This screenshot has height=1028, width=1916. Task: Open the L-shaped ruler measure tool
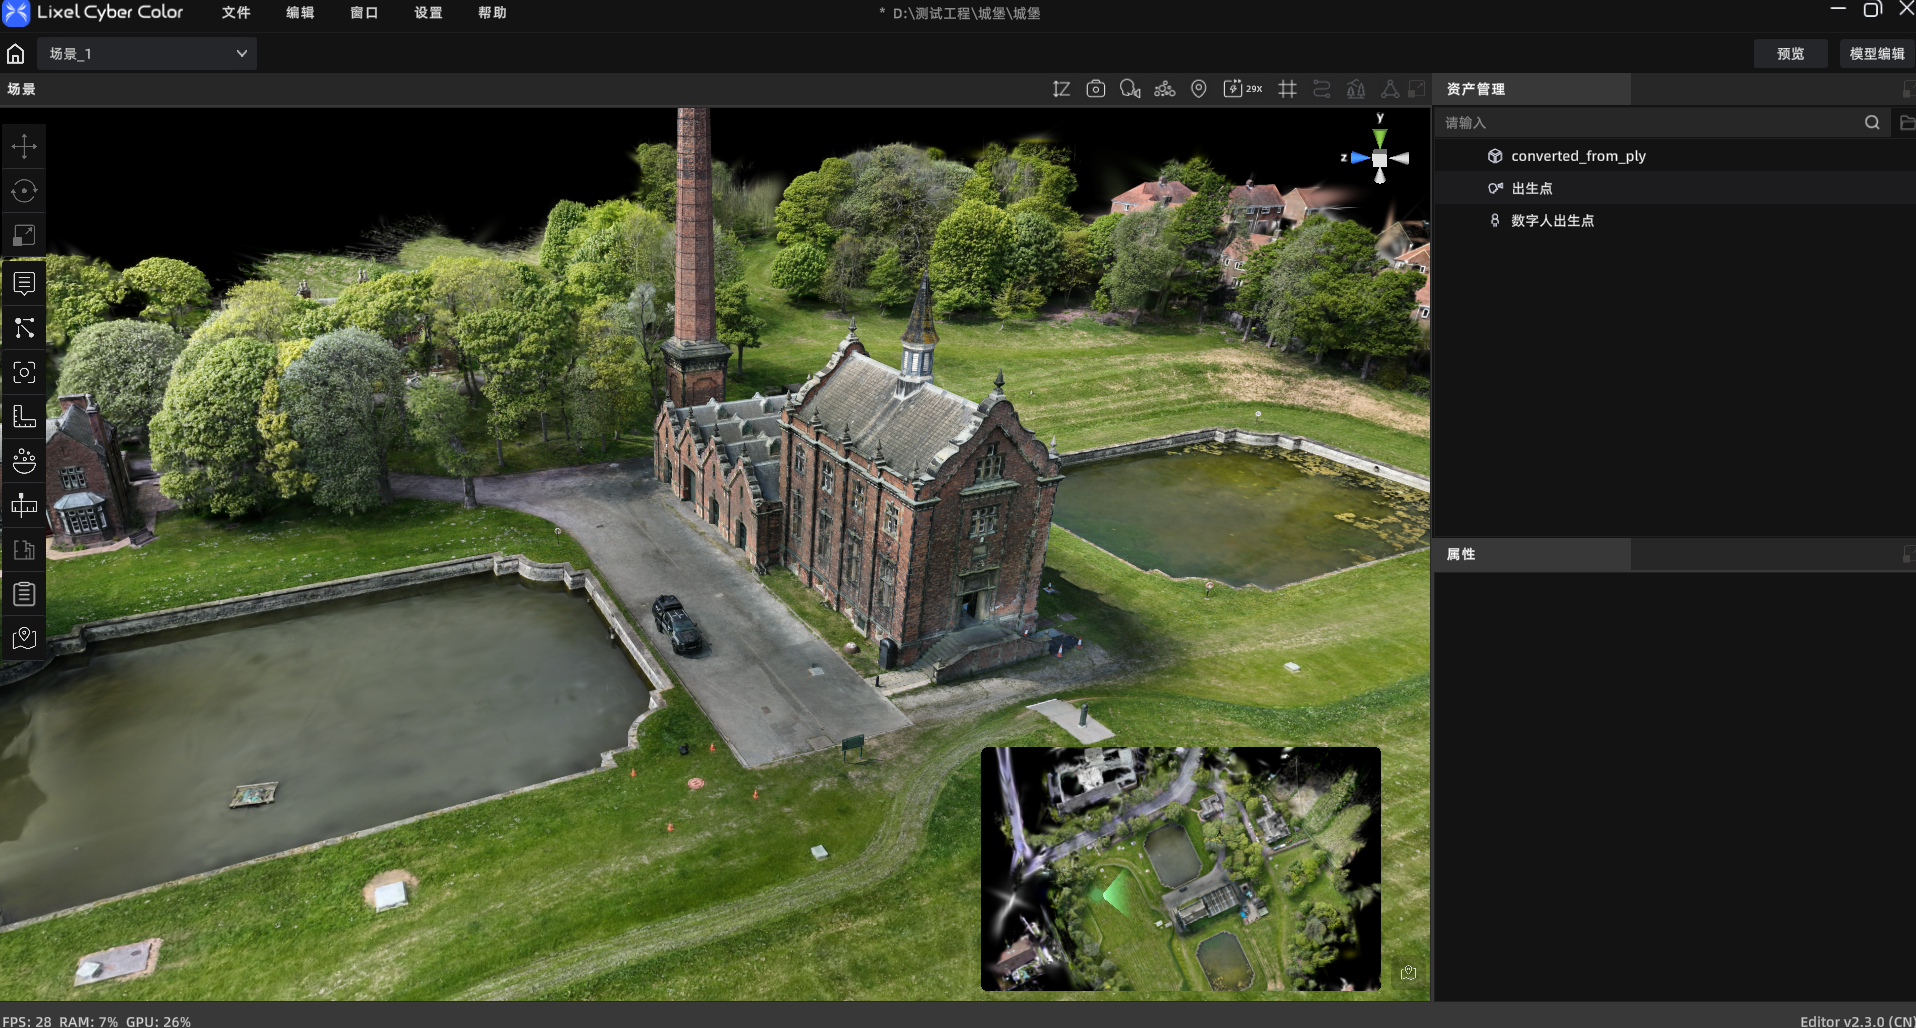click(24, 416)
